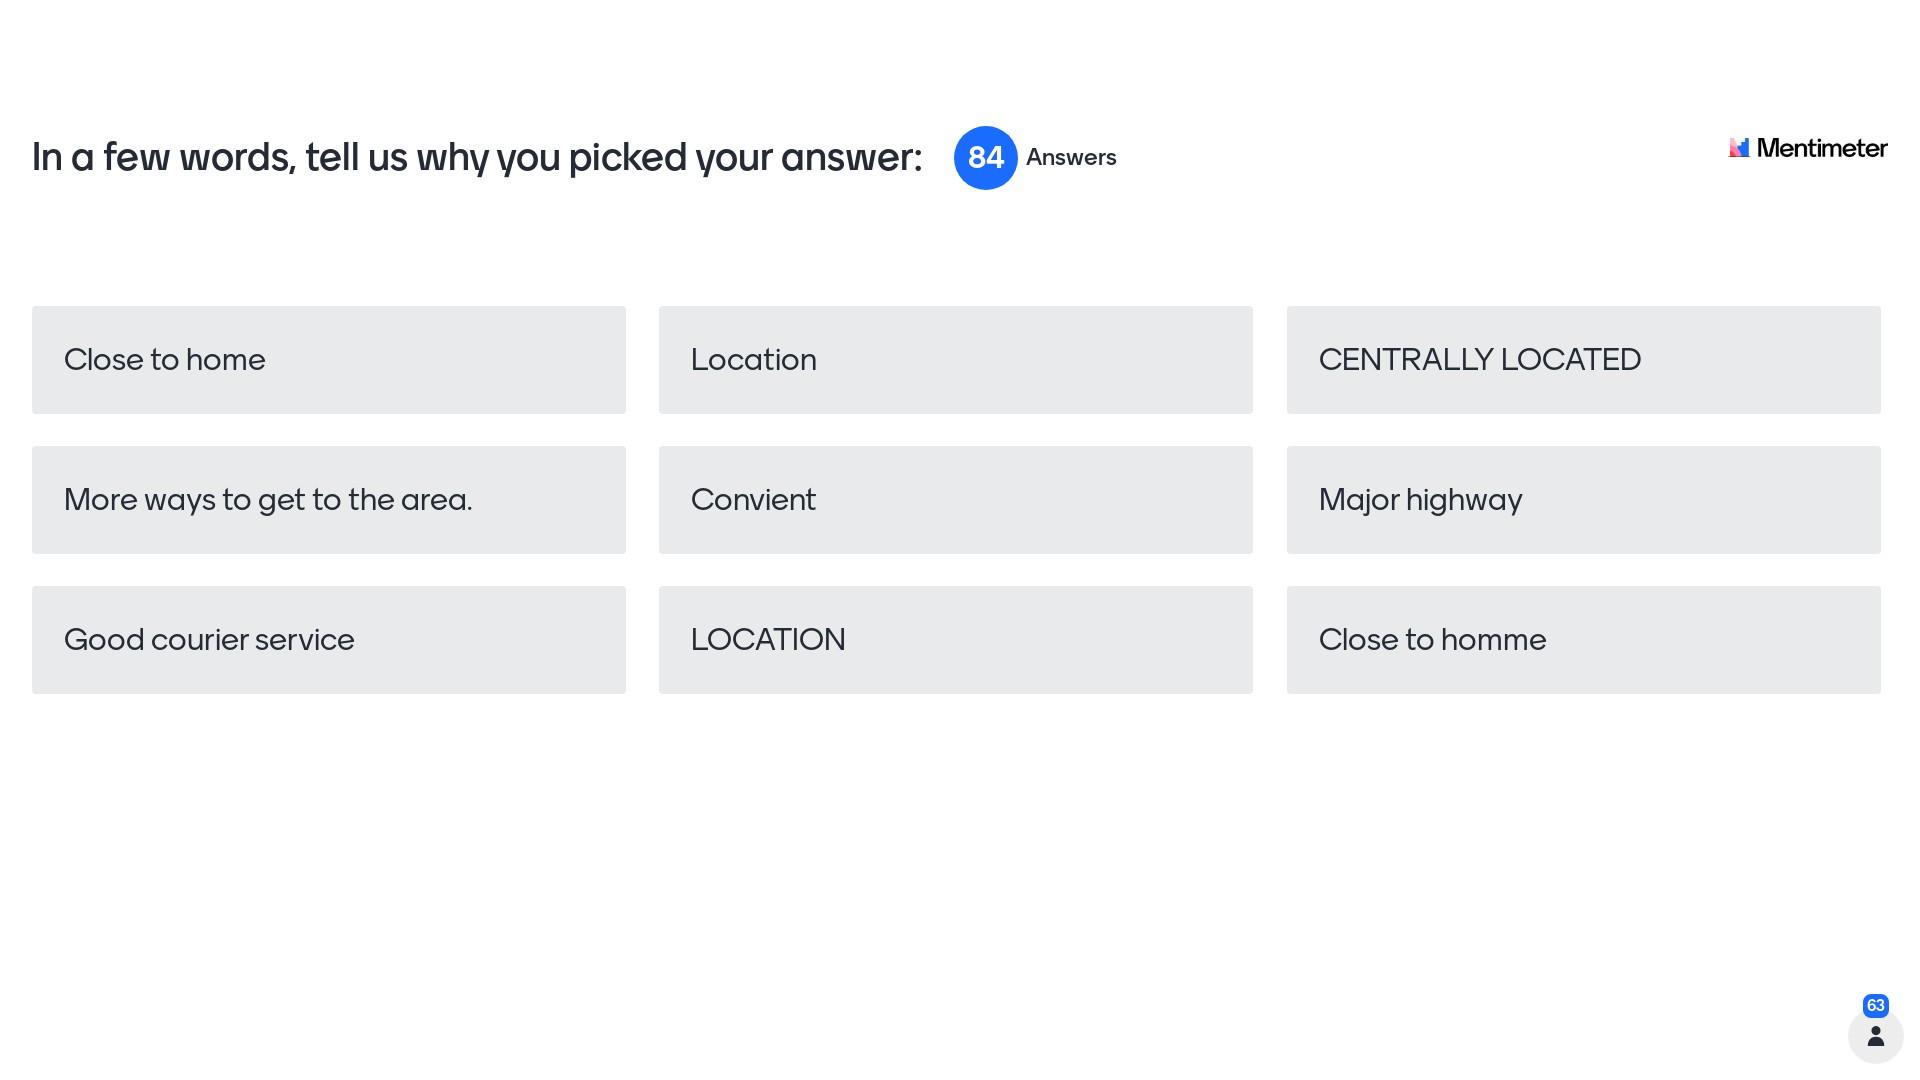1920x1080 pixels.
Task: Click the word "courier" in the response
Action: pyautogui.click(x=198, y=640)
